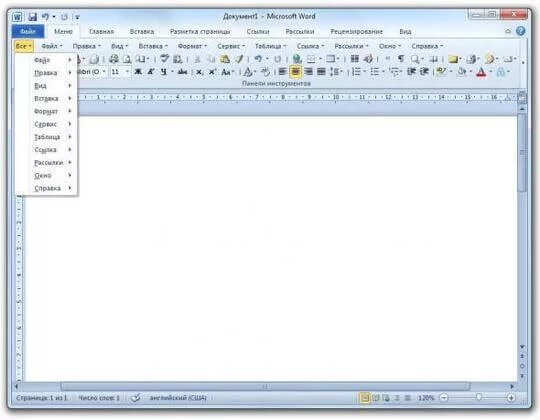Toggle Underline (Ч) formatting
The width and height of the screenshot is (540, 420).
pos(164,72)
